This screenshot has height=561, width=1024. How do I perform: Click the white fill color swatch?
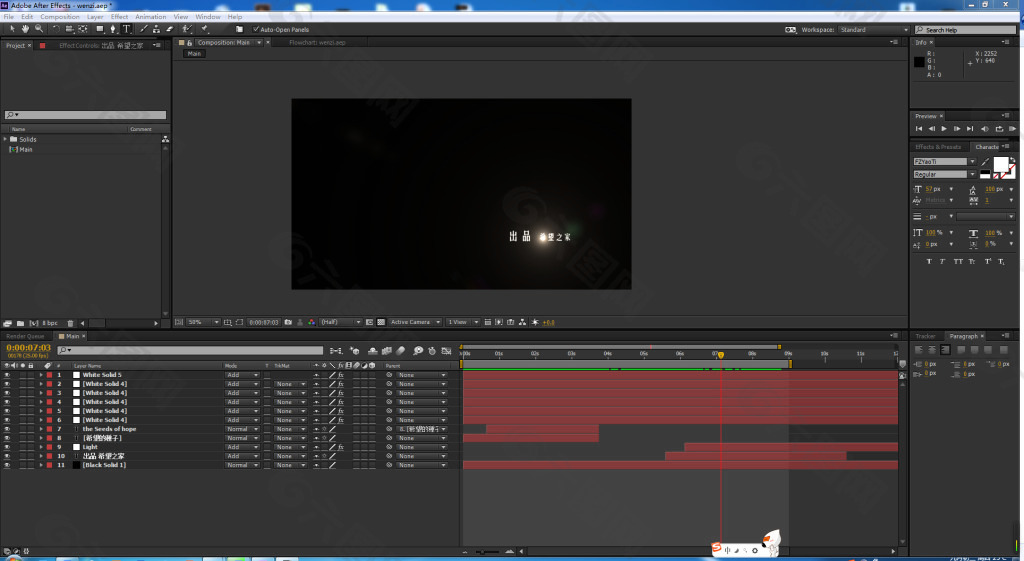click(1001, 164)
